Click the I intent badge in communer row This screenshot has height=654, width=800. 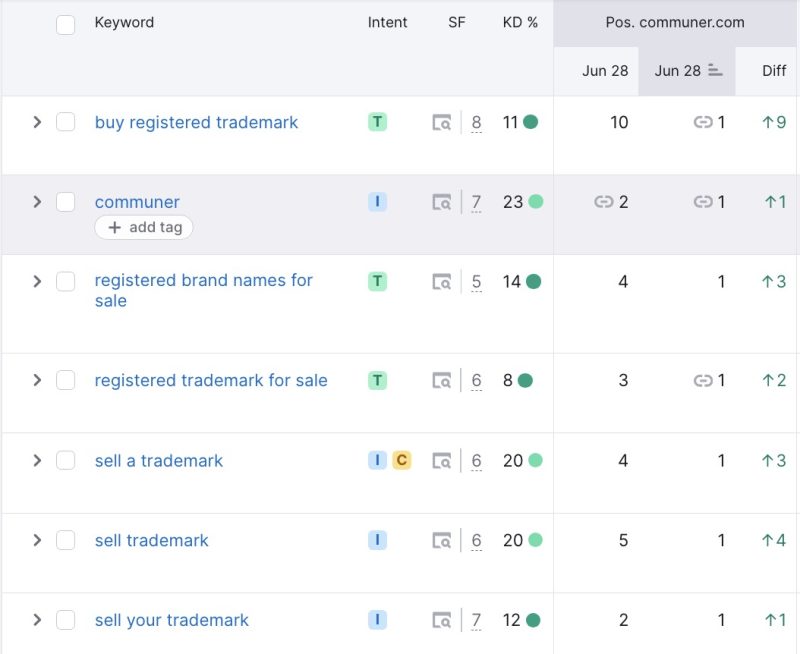(378, 202)
